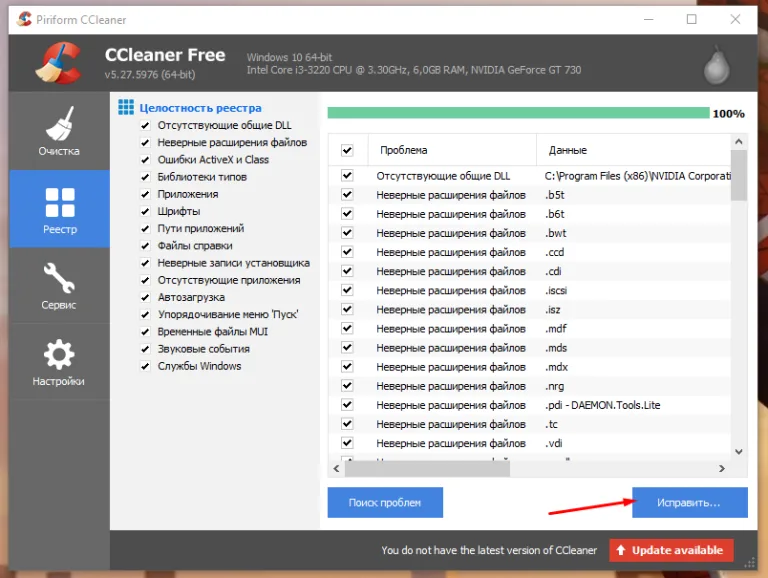Toggle Шрифты checkbox
This screenshot has width=768, height=578.
145,211
